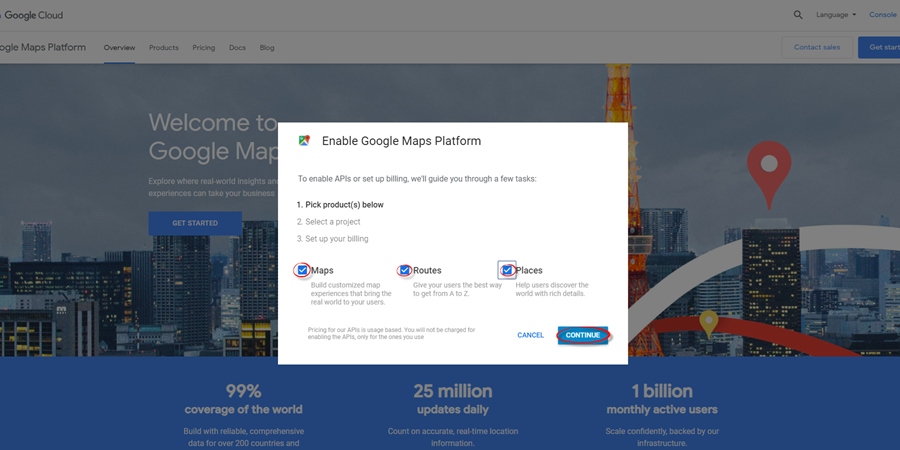900x450 pixels.
Task: Toggle the Routes checkbox
Action: click(405, 270)
